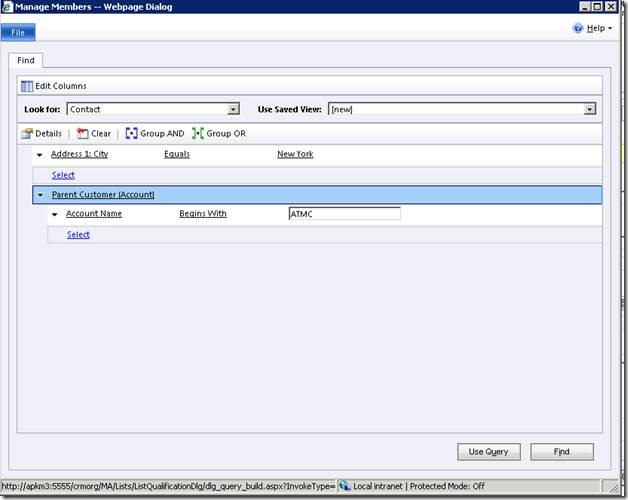Click the ATMC value input field
Image resolution: width=628 pixels, height=500 pixels.
click(x=344, y=214)
